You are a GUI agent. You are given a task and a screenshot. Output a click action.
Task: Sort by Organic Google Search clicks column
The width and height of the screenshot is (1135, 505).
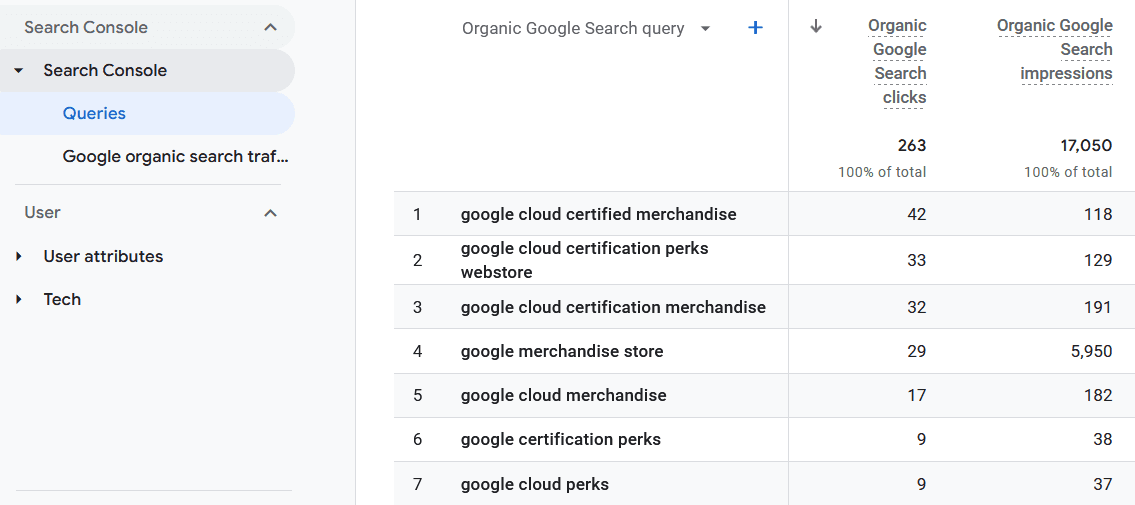(899, 61)
